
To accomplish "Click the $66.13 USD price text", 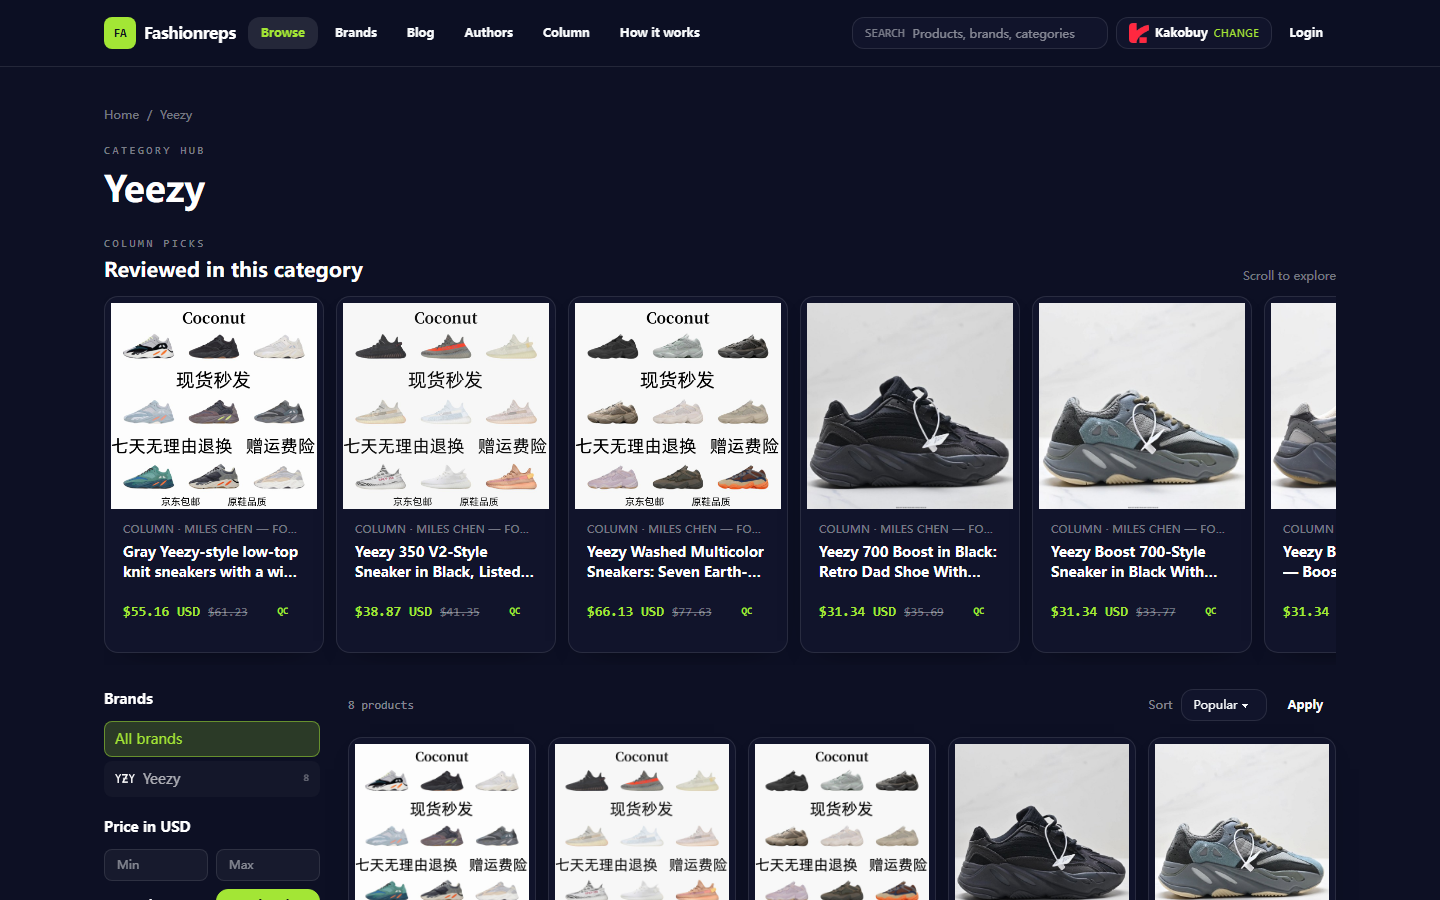I will [x=625, y=611].
